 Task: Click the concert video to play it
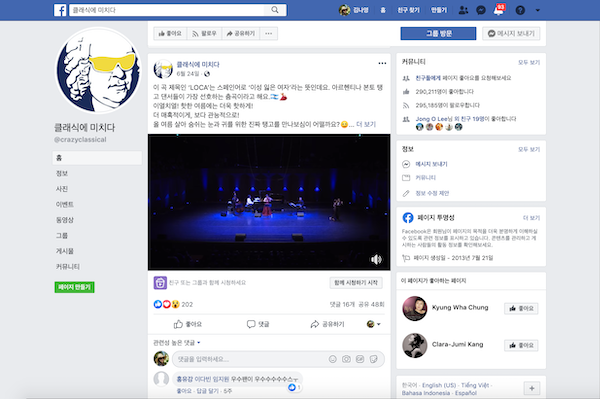[x=269, y=202]
